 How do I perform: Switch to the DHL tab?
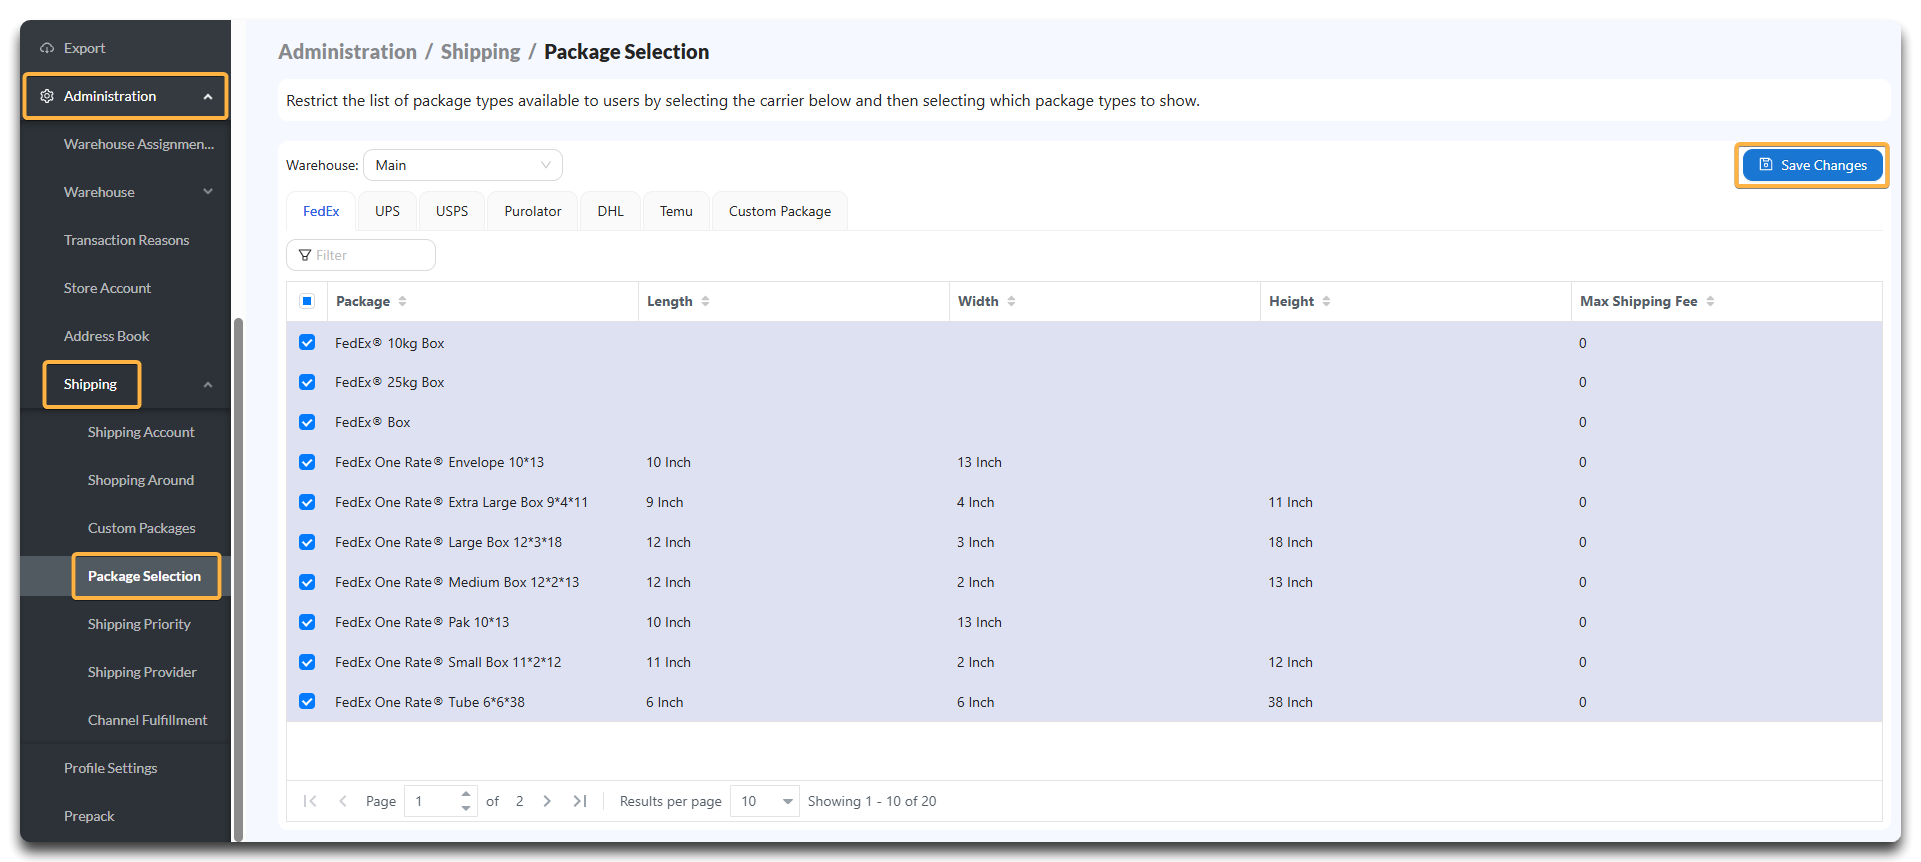[x=611, y=211]
